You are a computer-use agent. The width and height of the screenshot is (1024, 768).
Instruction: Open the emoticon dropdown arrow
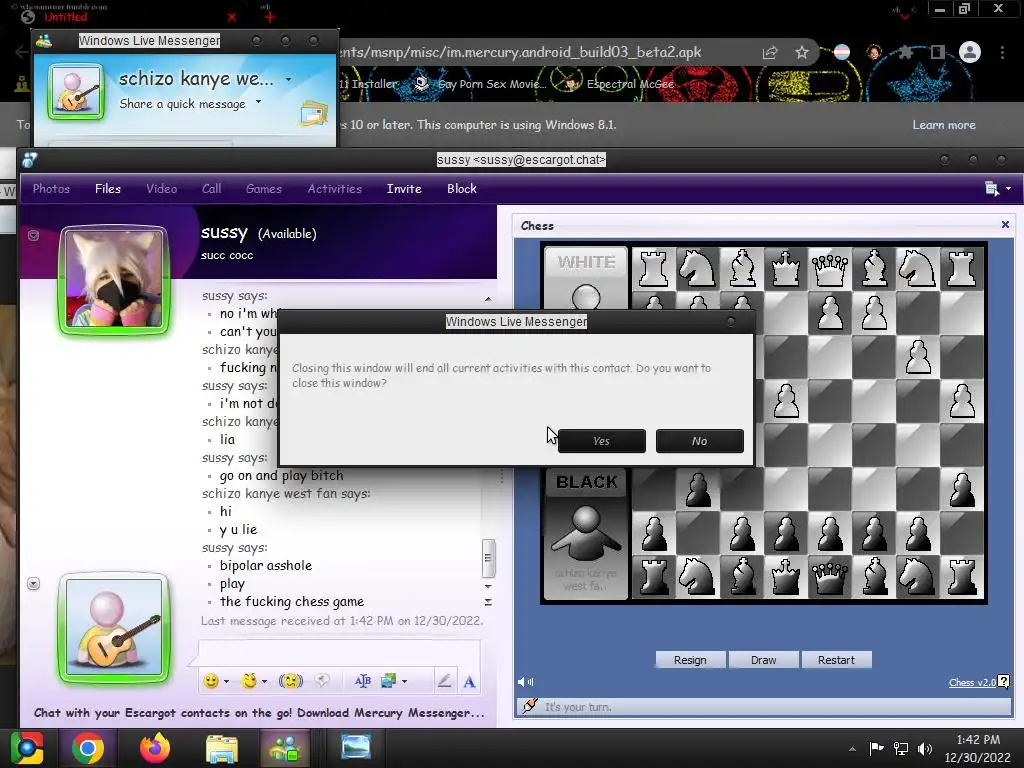click(x=227, y=681)
